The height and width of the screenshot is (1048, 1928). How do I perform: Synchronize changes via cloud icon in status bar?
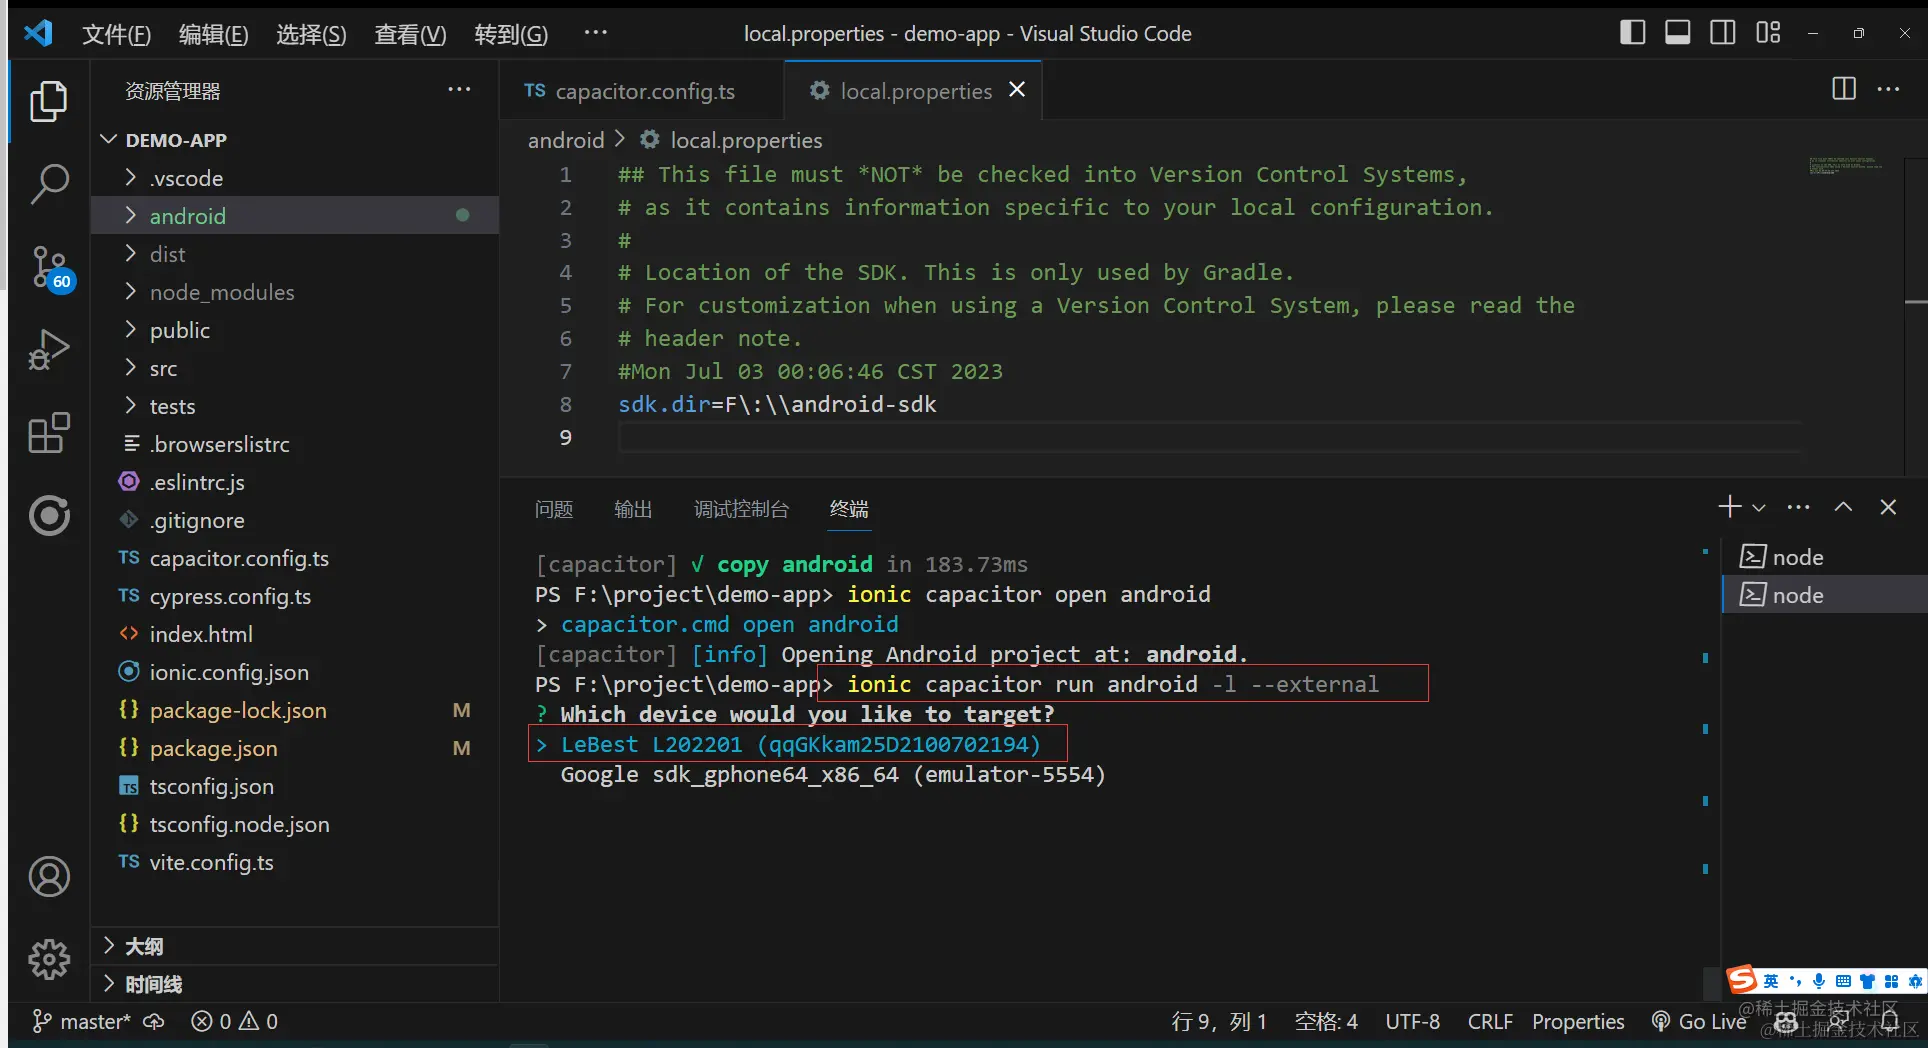point(154,1021)
